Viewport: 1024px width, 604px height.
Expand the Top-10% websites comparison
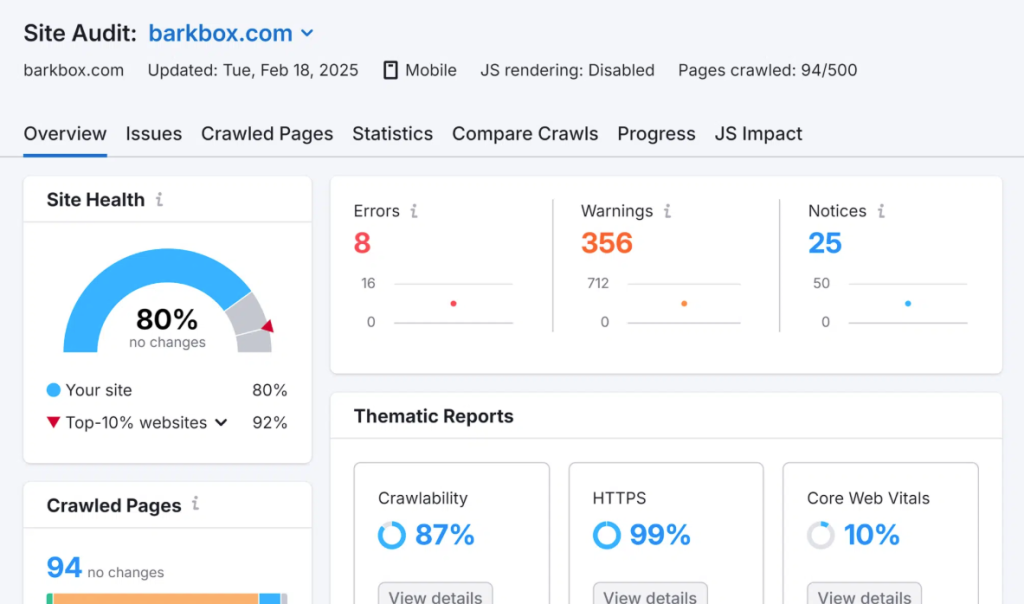[221, 422]
